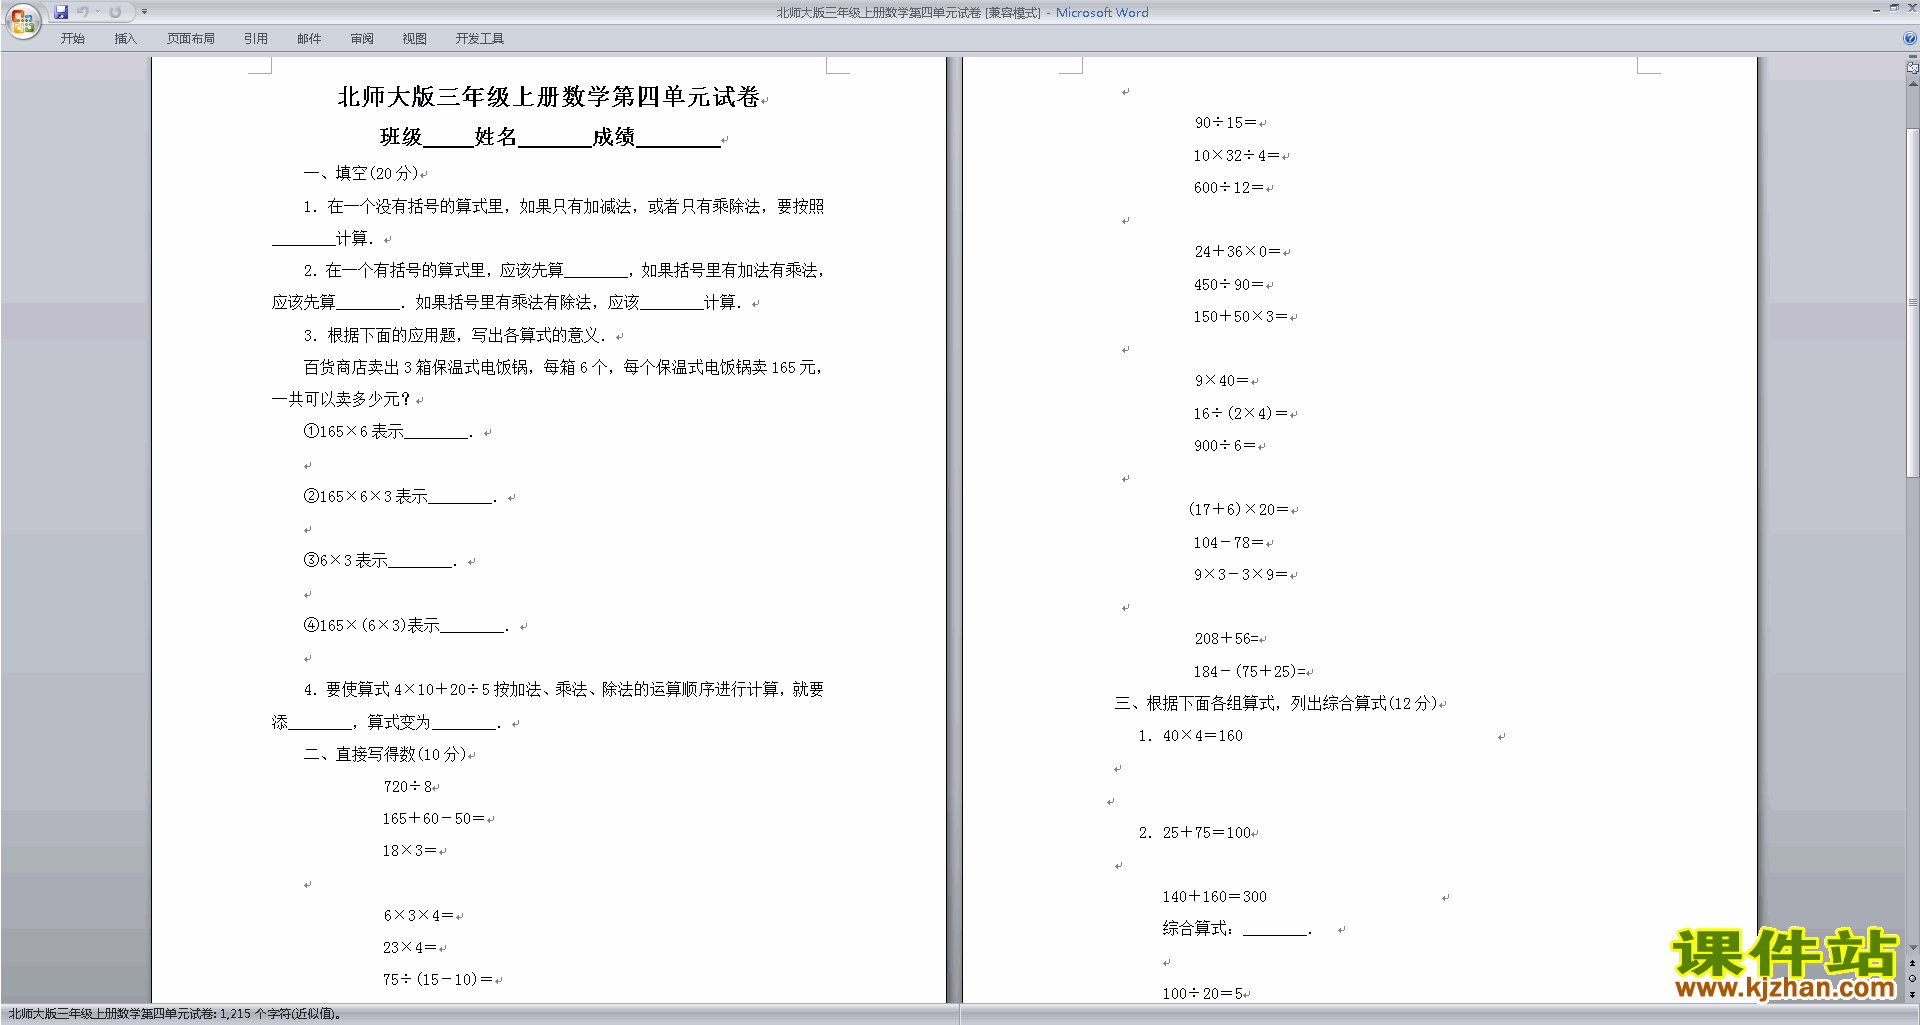
Task: Open Word Help blue question icon
Action: pyautogui.click(x=1910, y=38)
